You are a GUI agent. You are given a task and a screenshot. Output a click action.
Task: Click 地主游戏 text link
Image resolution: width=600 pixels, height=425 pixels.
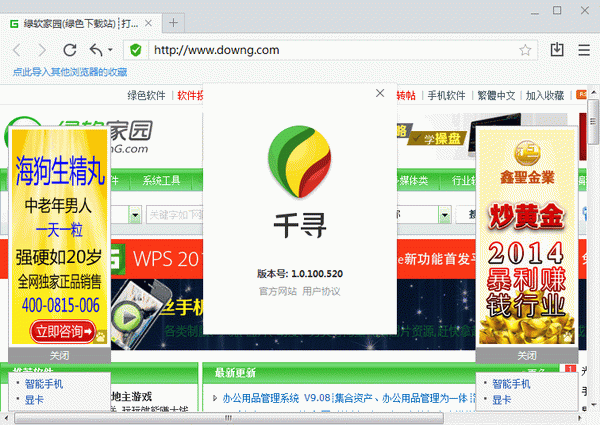click(131, 397)
